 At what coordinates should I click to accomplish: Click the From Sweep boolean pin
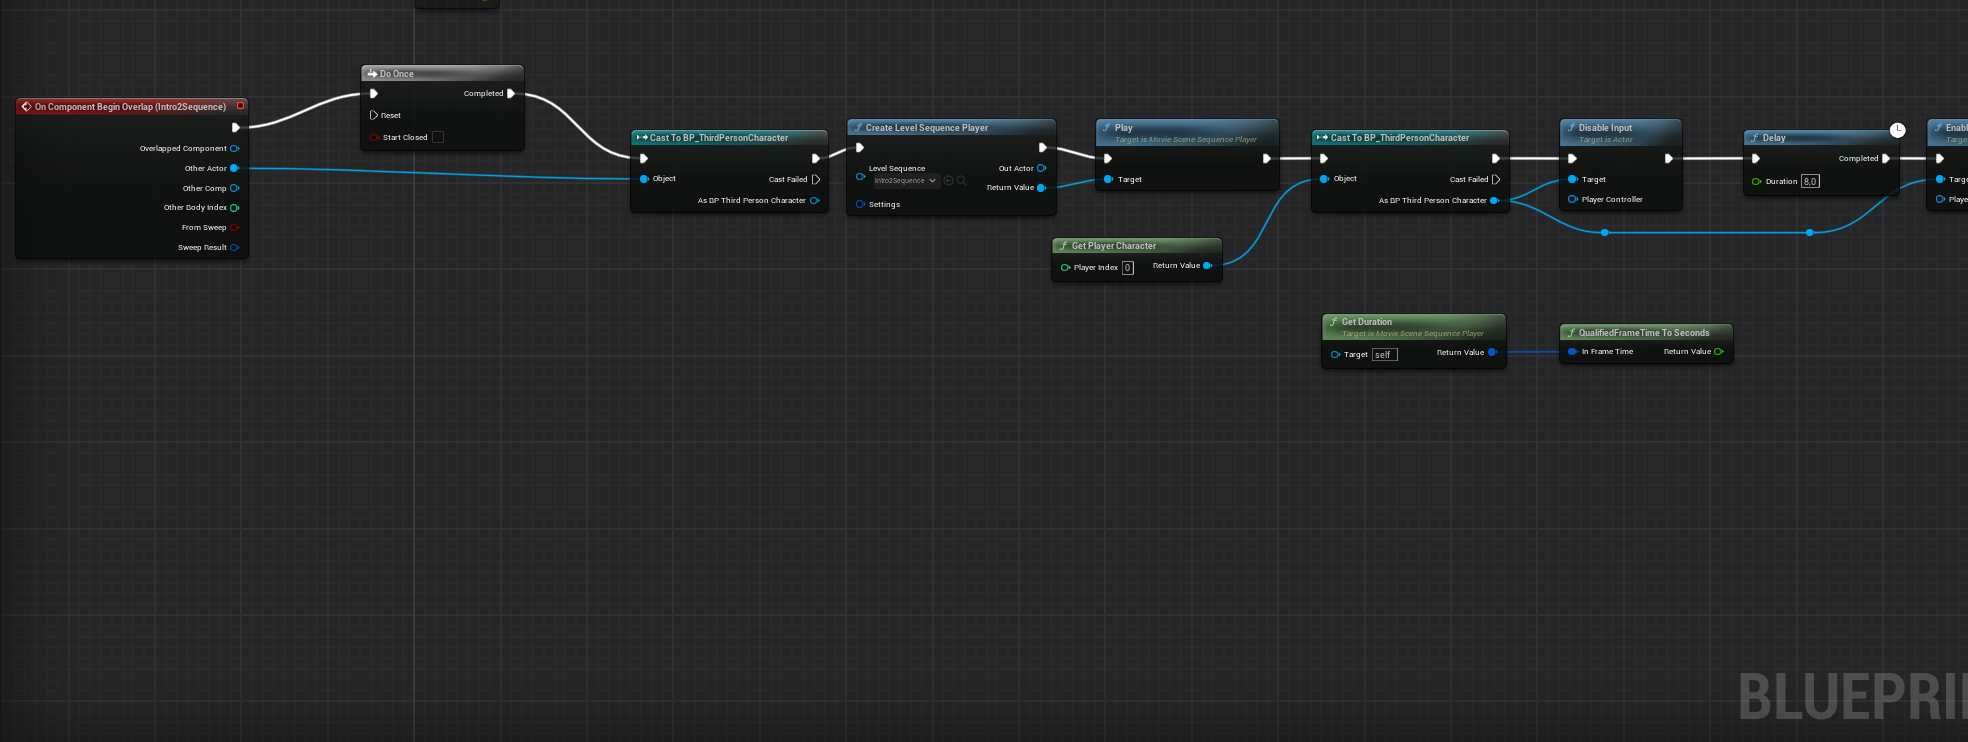[x=235, y=228]
